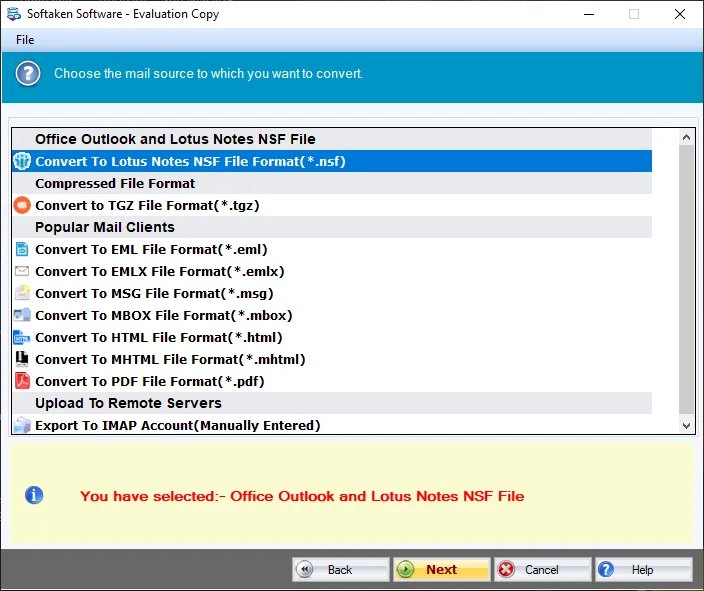This screenshot has height=591, width=704.
Task: Open Help from the bottom bar
Action: (643, 569)
